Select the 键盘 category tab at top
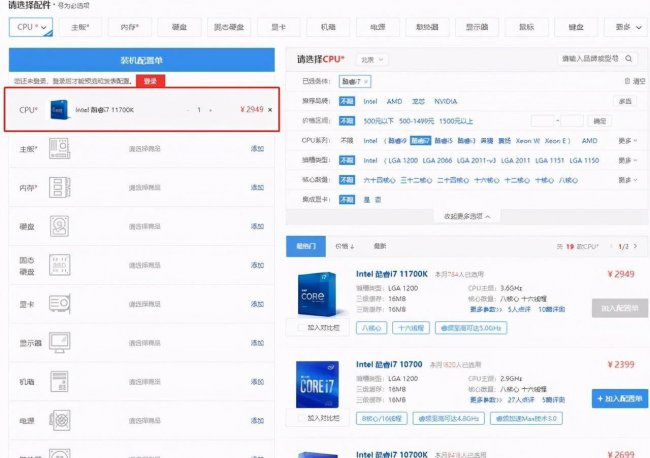This screenshot has height=458, width=650. [576, 27]
